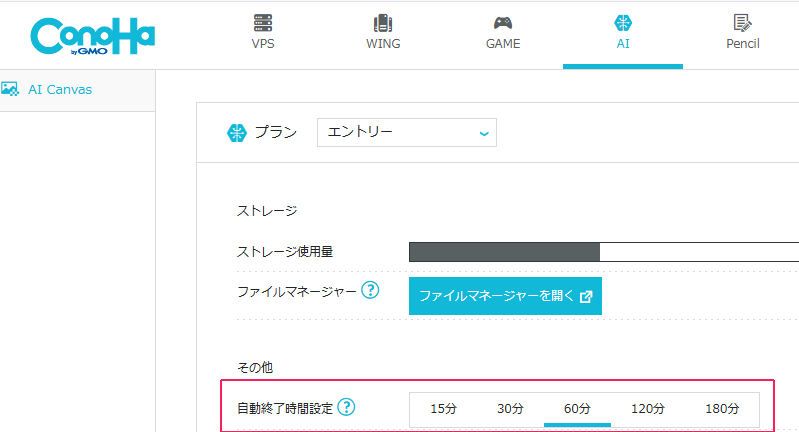This screenshot has width=799, height=432.
Task: Set auto-stop time to 180分
Action: point(722,409)
